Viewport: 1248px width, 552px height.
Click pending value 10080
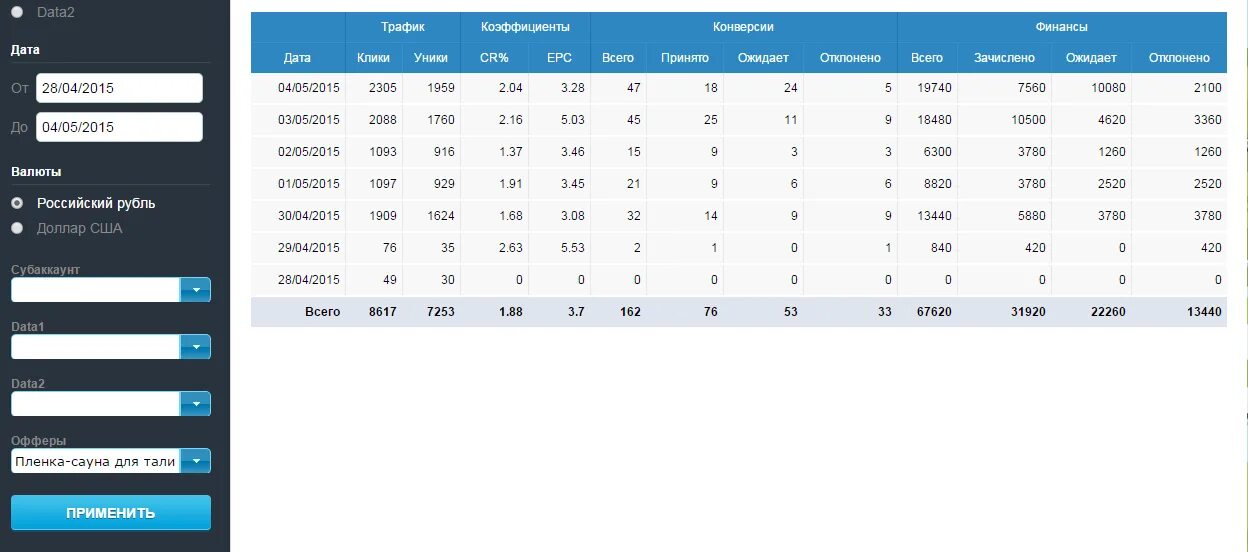(1107, 88)
